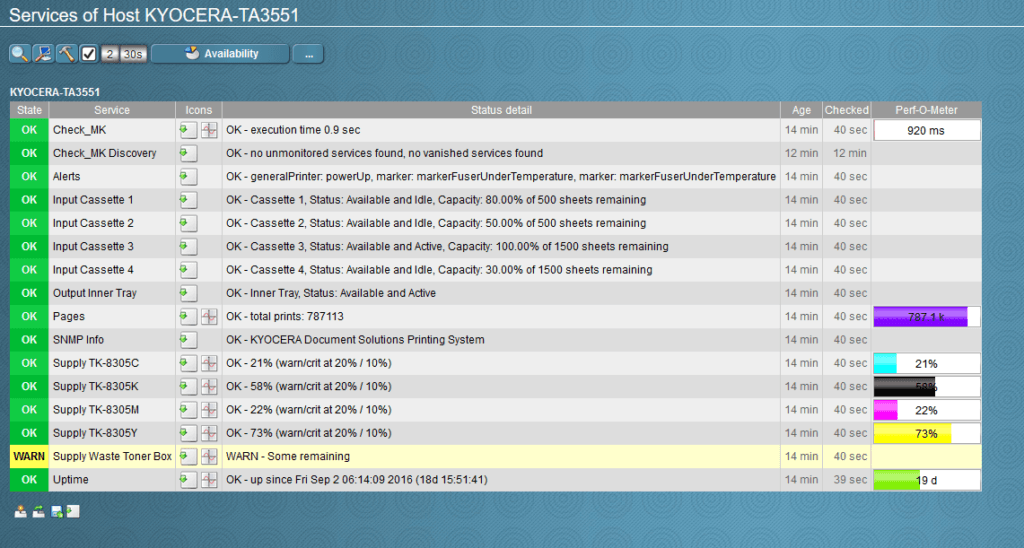Image resolution: width=1024 pixels, height=548 pixels.
Task: Open action menu icon for Supply TK-8305C
Action: pos(188,363)
